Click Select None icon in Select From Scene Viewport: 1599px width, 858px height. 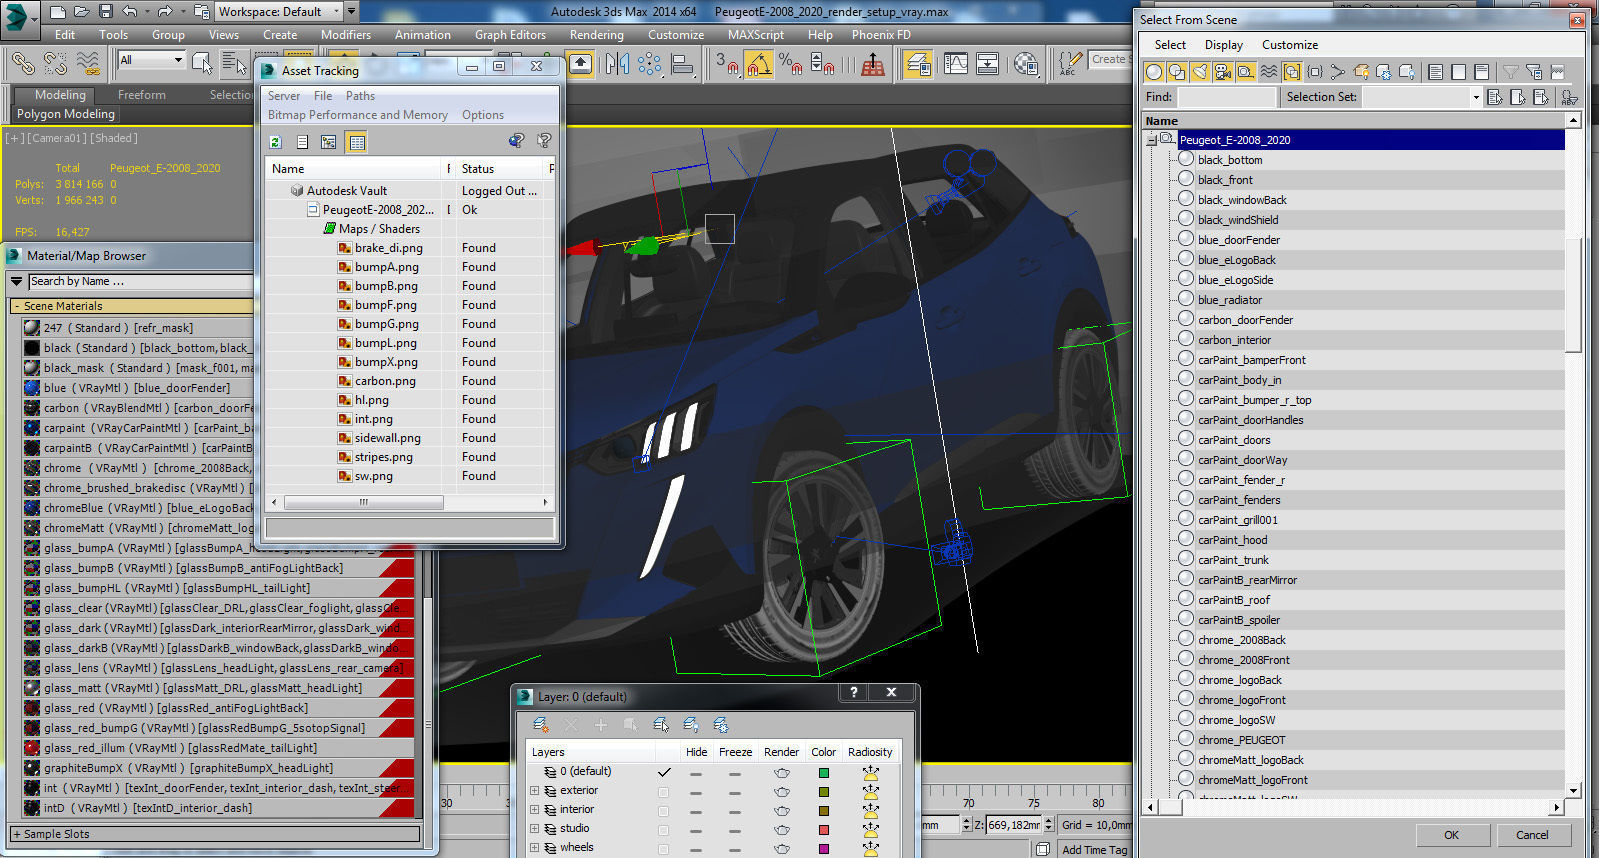tap(1459, 72)
